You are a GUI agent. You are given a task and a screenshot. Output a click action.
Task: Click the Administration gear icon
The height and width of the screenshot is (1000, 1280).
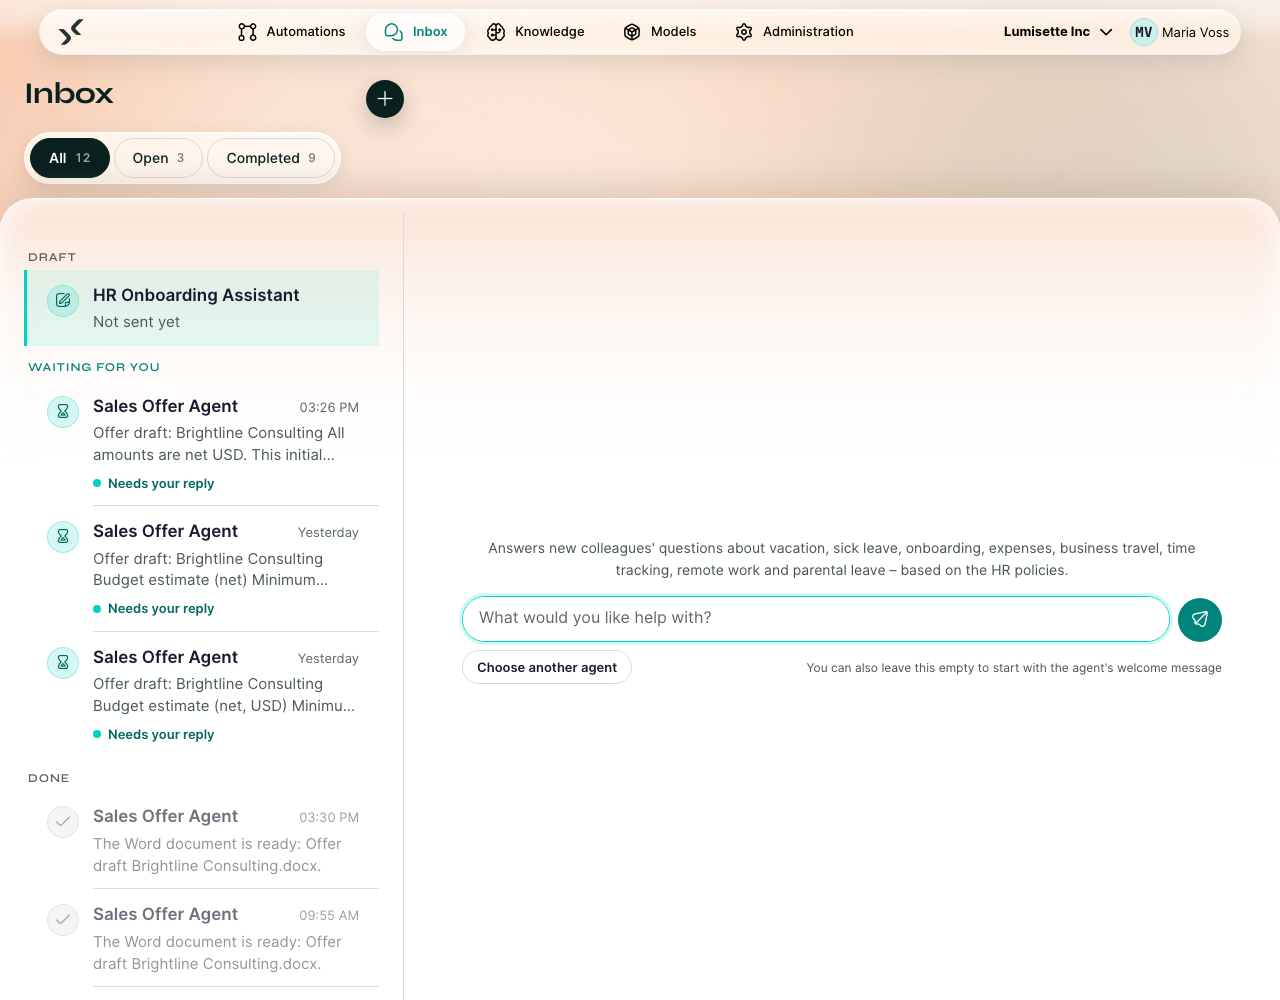(x=744, y=32)
